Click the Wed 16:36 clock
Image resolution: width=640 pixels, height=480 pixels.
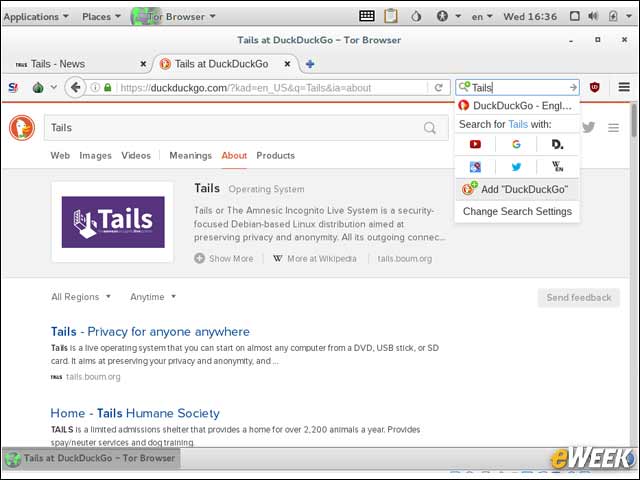[530, 17]
